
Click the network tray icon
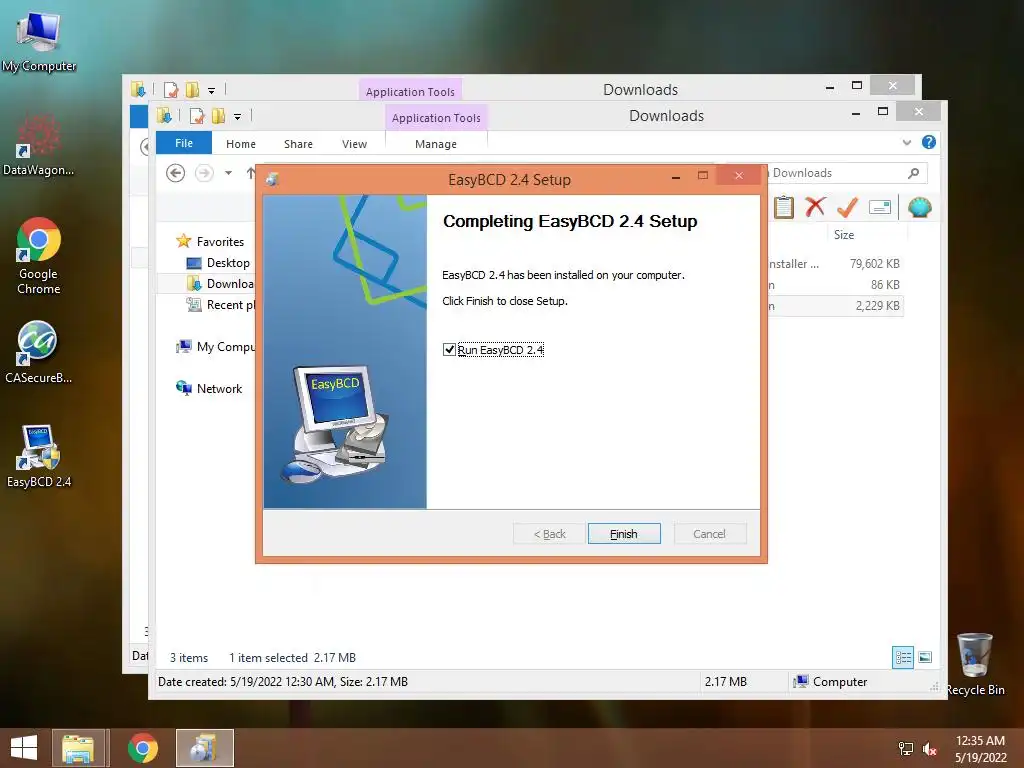click(x=906, y=749)
